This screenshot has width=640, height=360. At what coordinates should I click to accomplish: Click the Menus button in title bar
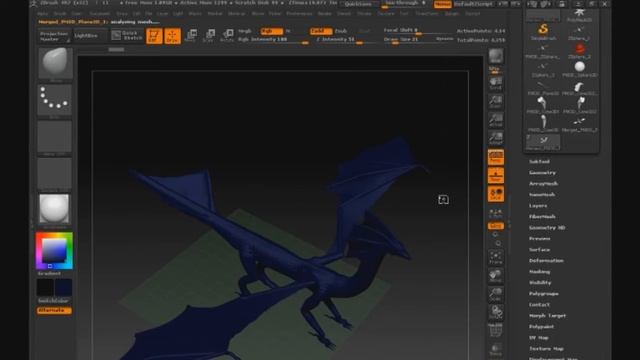pyautogui.click(x=442, y=4)
